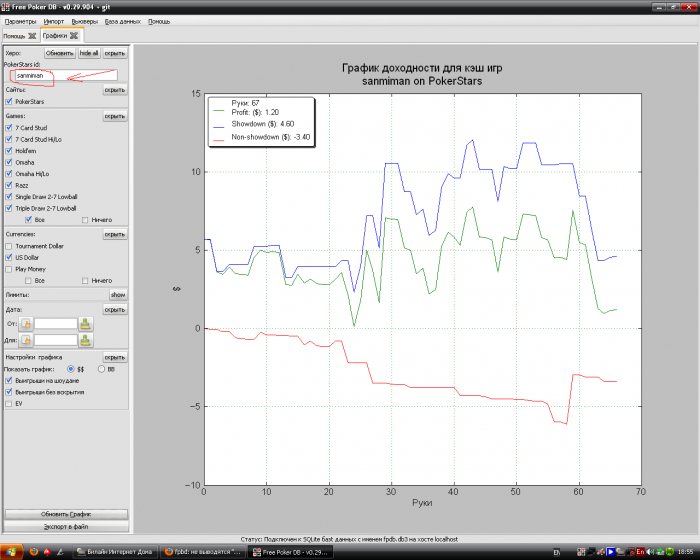
Task: Expand the Лимиты section with show
Action: (x=118, y=295)
